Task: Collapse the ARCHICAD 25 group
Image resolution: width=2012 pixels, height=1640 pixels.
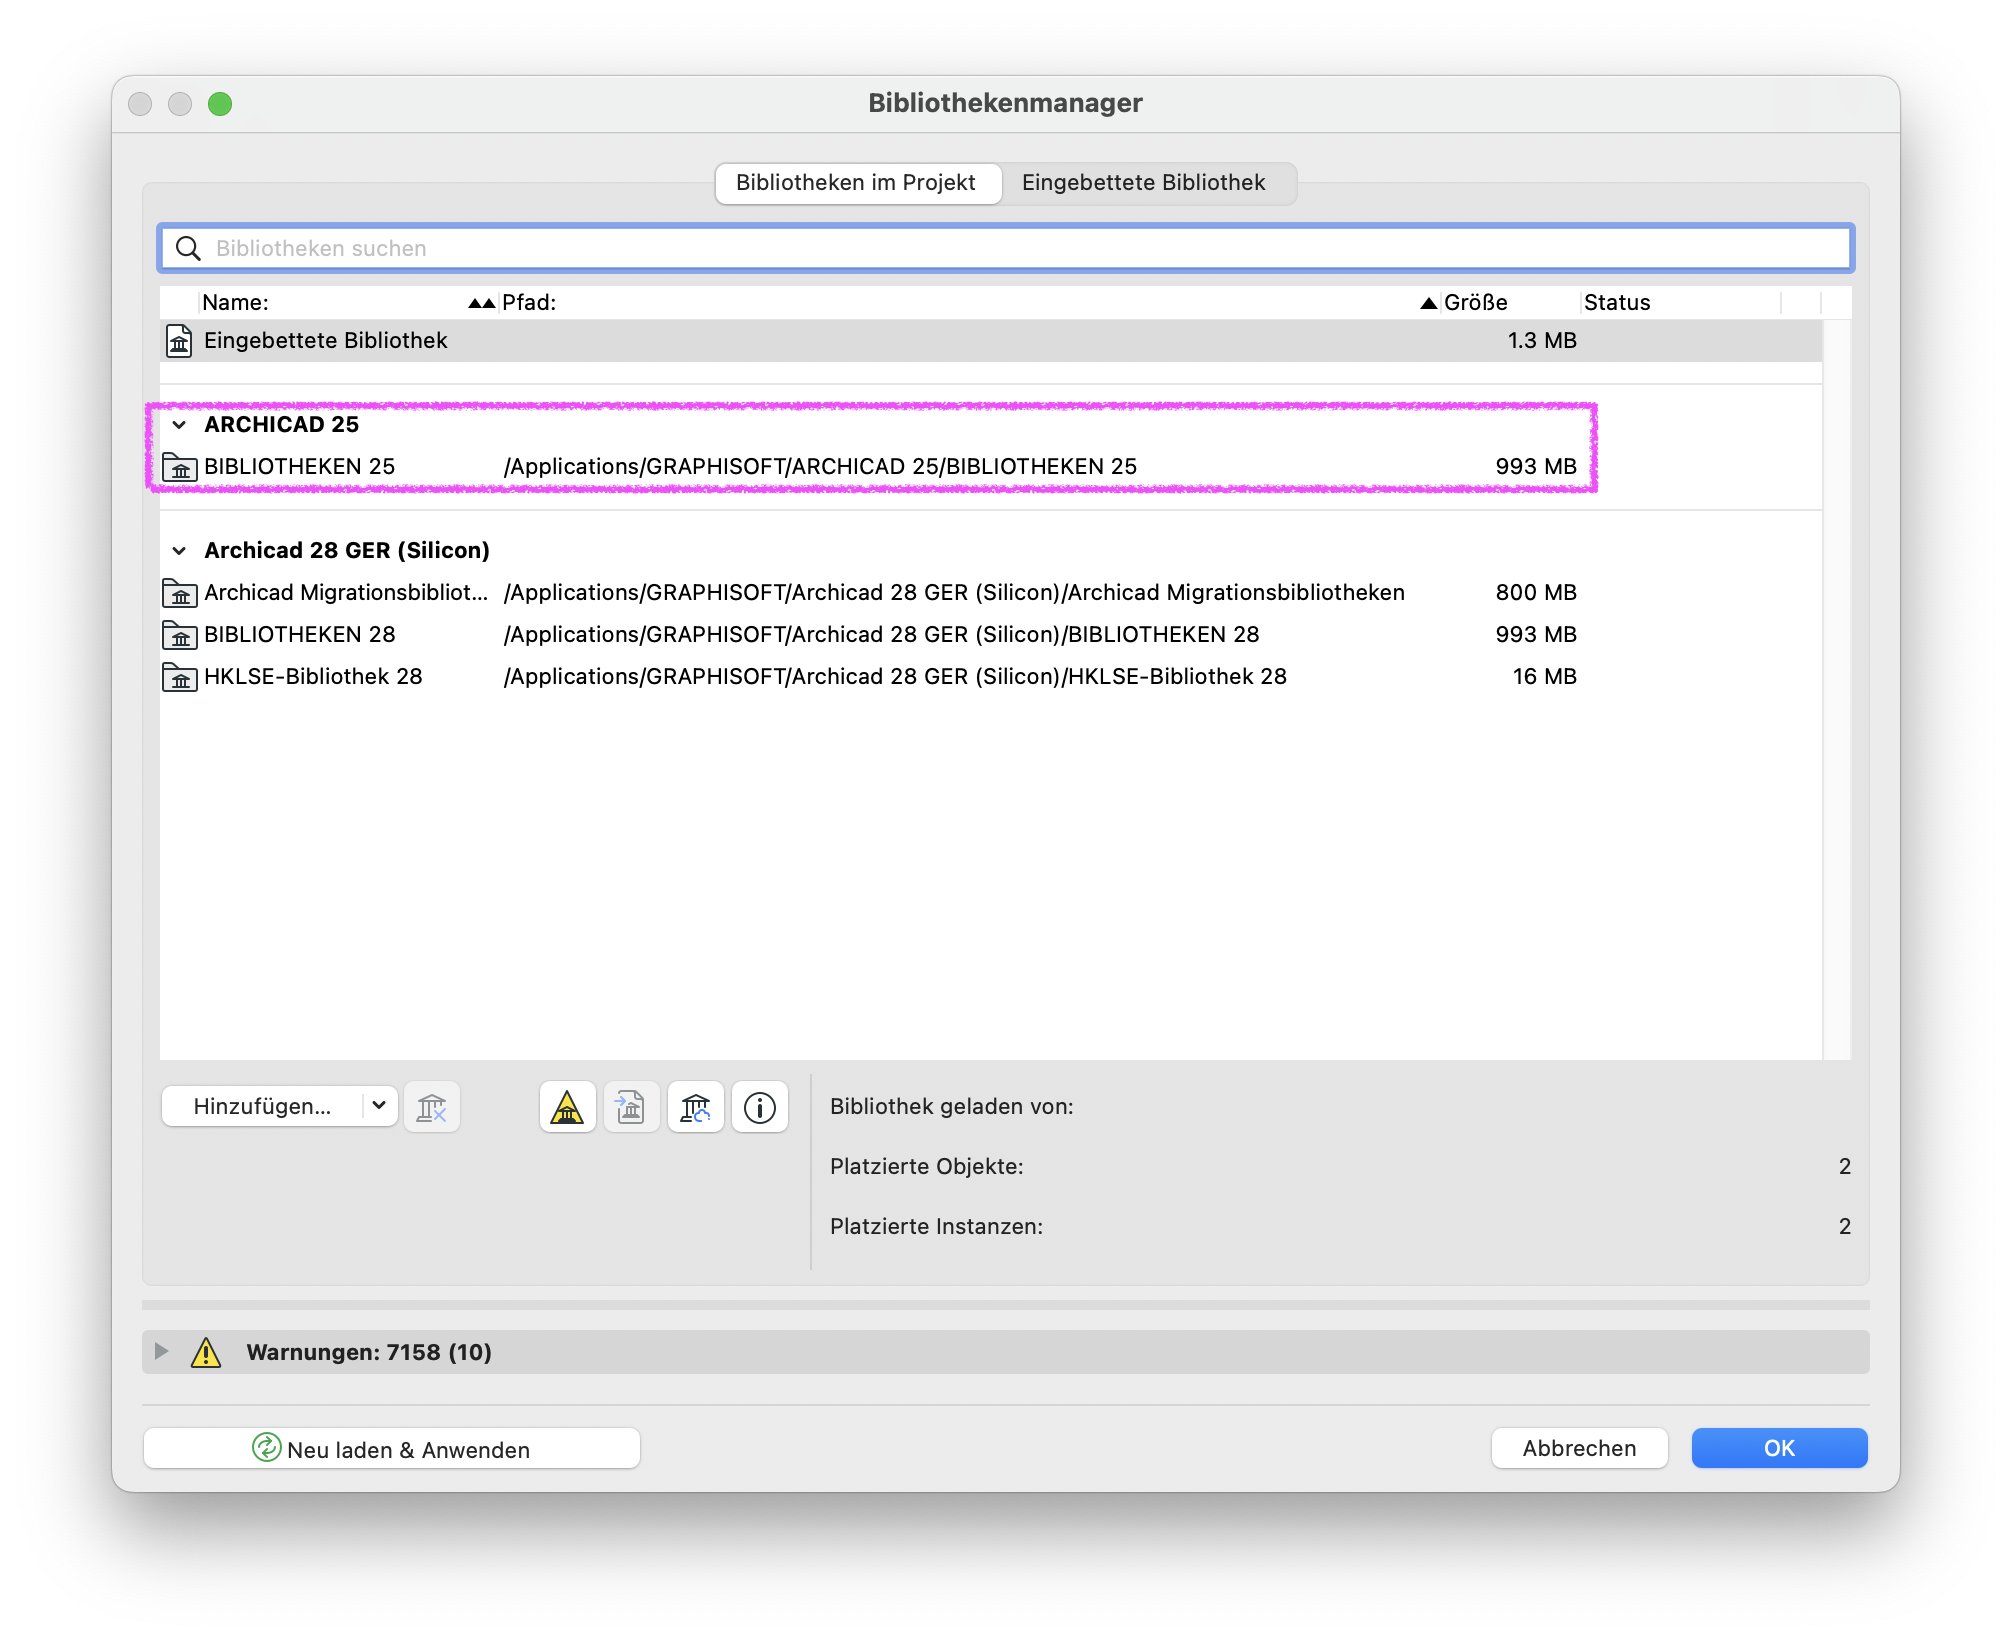Action: click(179, 425)
